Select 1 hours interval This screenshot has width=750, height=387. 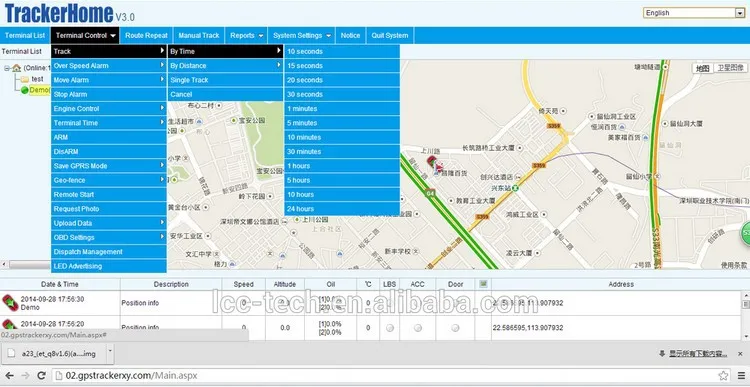click(342, 166)
